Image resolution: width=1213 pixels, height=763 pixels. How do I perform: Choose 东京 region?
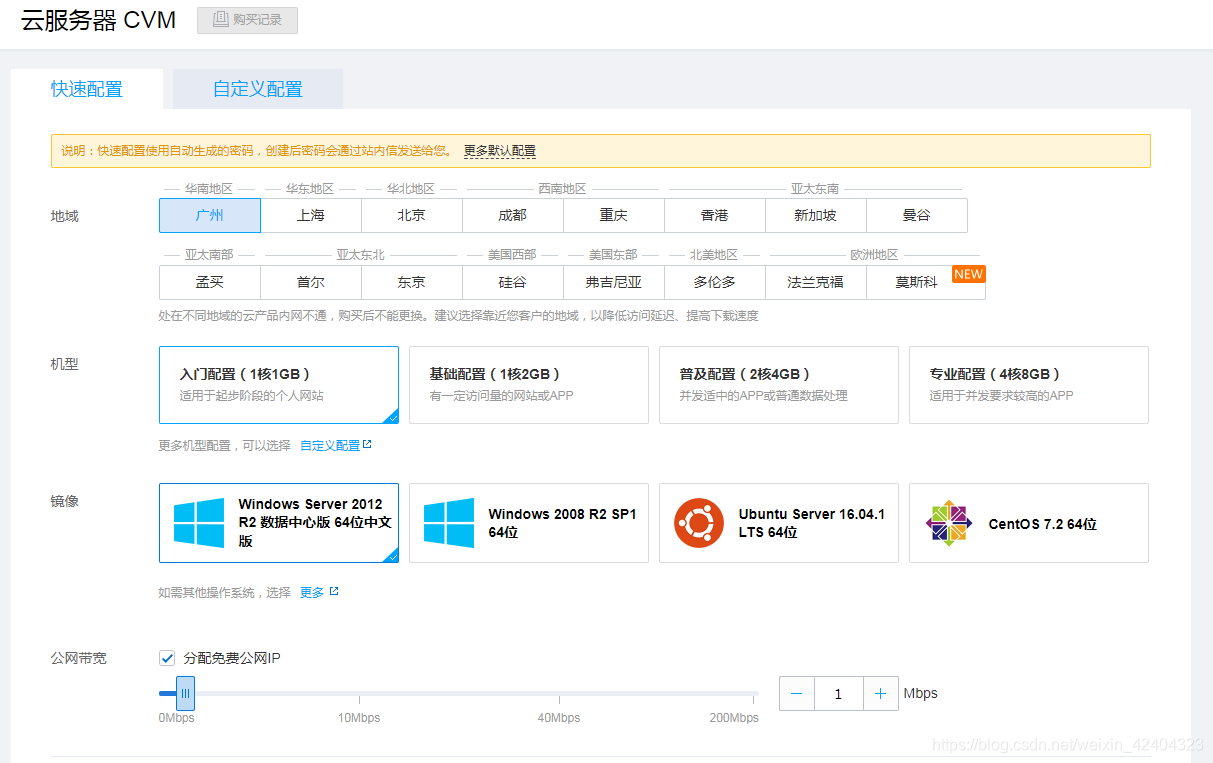[412, 282]
